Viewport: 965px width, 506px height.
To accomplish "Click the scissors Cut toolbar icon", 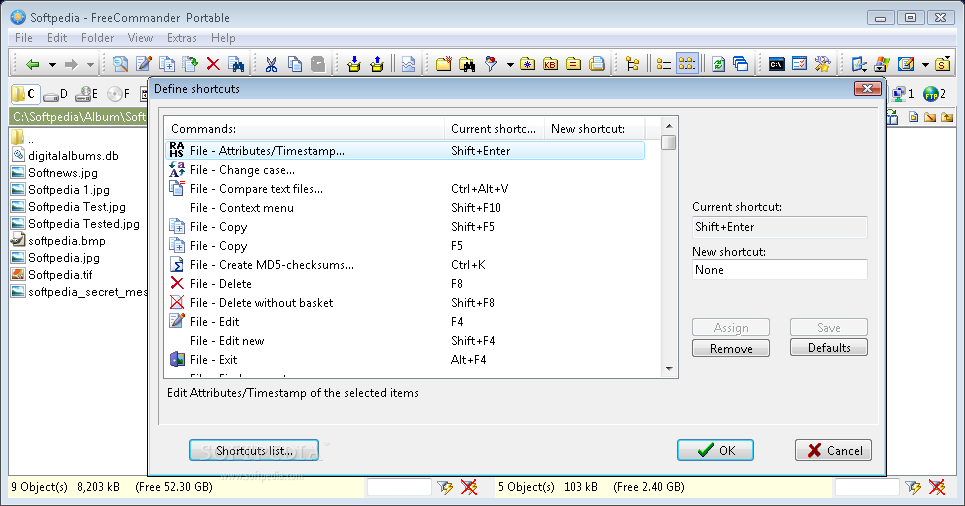I will (271, 64).
